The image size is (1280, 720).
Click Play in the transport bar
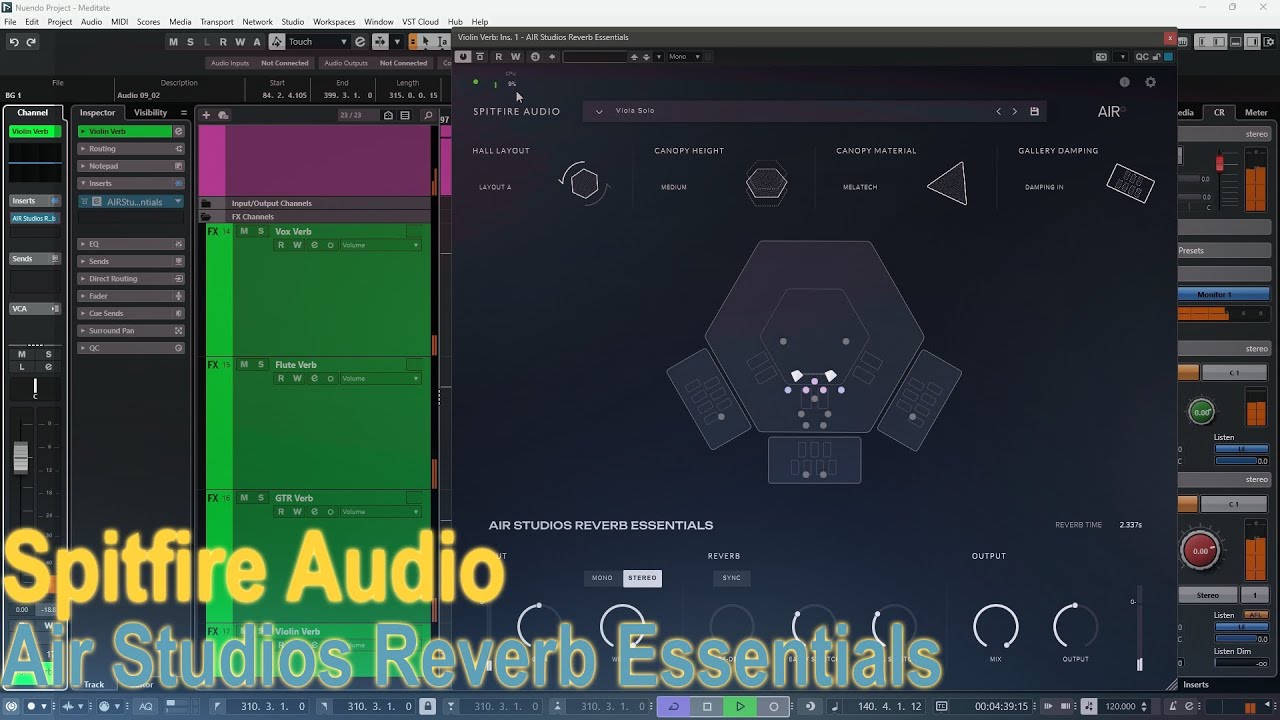point(740,706)
